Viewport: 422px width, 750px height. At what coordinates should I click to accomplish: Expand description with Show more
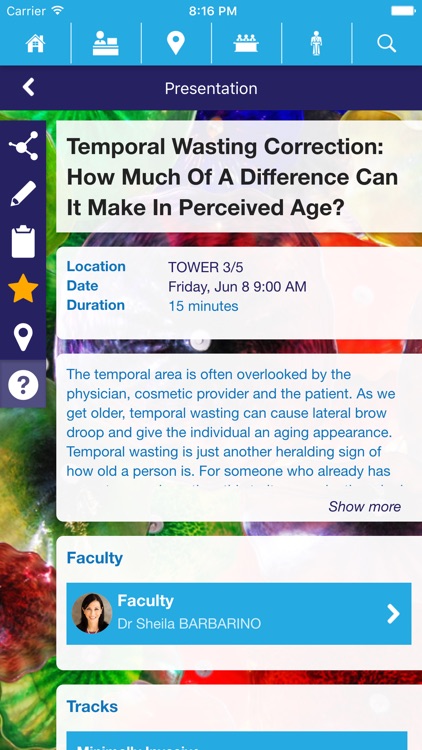click(x=365, y=507)
